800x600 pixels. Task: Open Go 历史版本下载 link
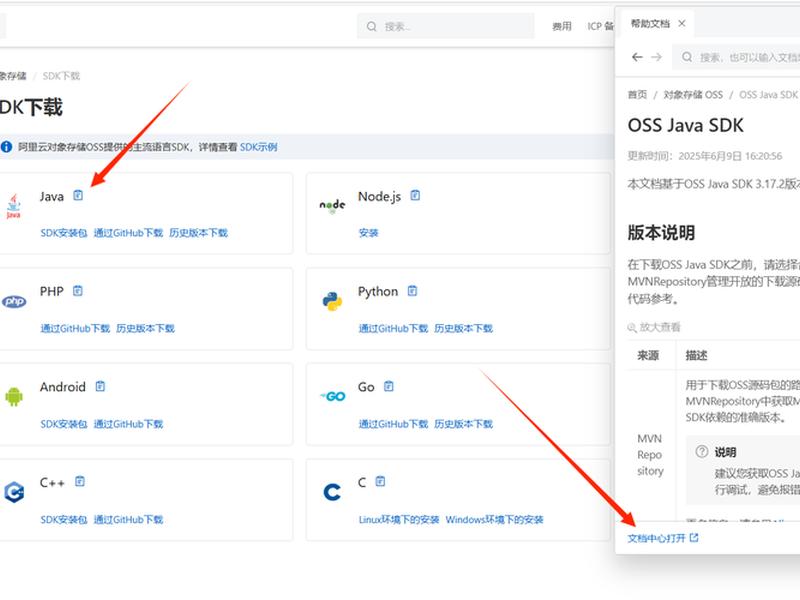[463, 424]
